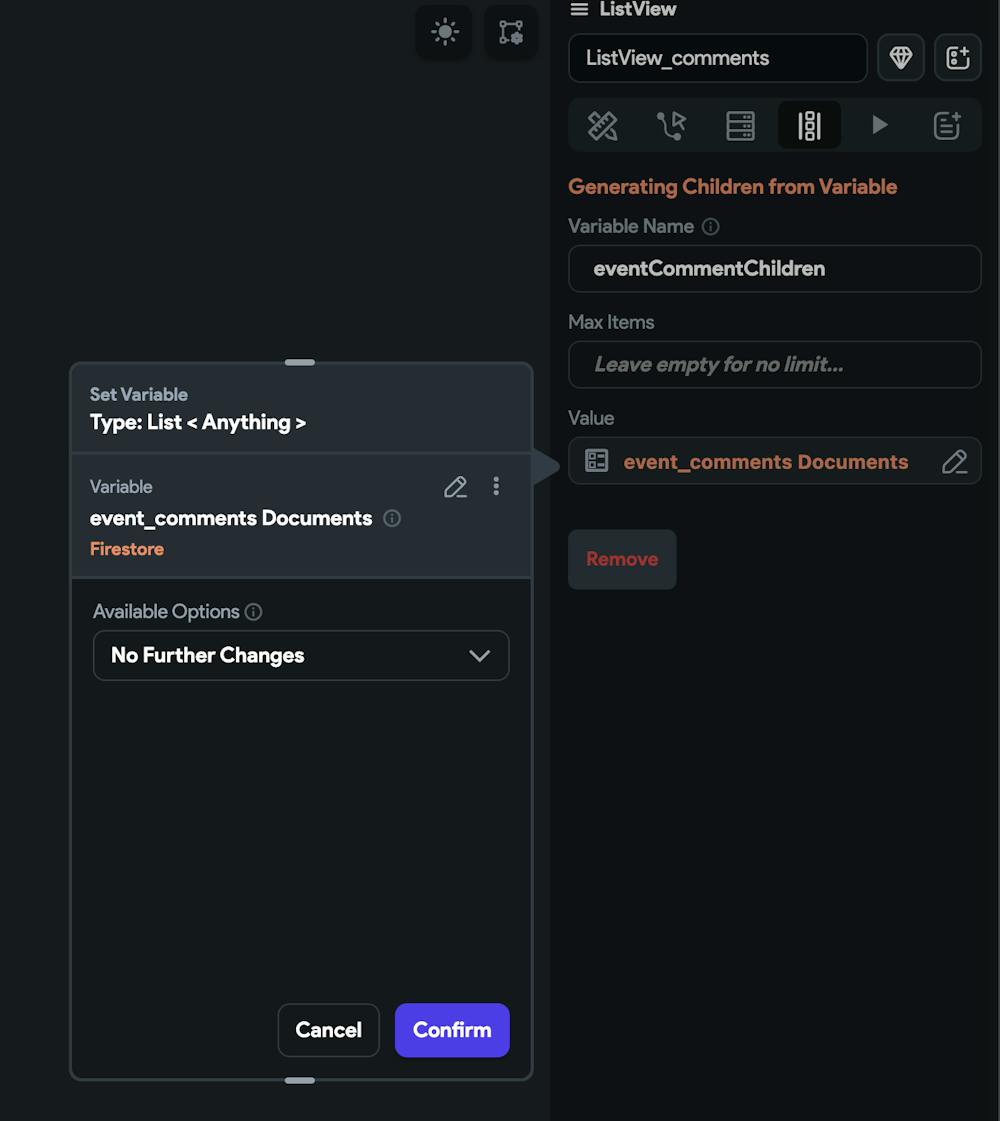This screenshot has width=1000, height=1121.
Task: Click the Remove button
Action: (622, 559)
